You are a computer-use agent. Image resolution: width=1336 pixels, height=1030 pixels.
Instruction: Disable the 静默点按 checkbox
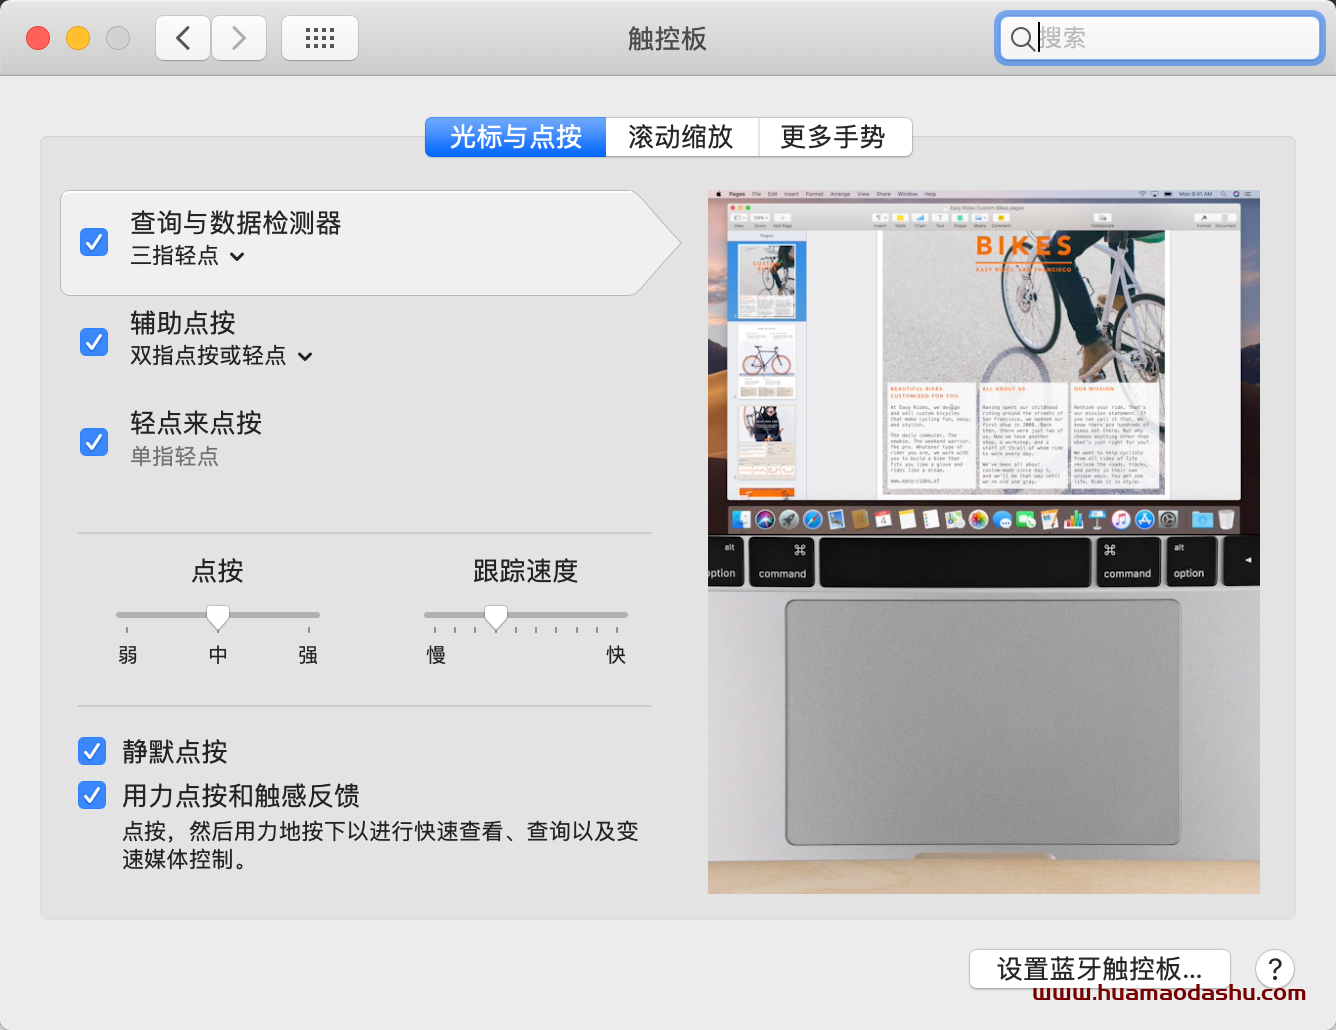pos(92,750)
